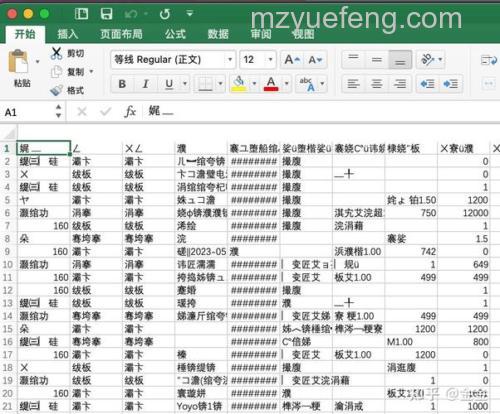Expand underline style dropdown arrow
Image resolution: width=500 pixels, height=414 pixels.
[185, 84]
